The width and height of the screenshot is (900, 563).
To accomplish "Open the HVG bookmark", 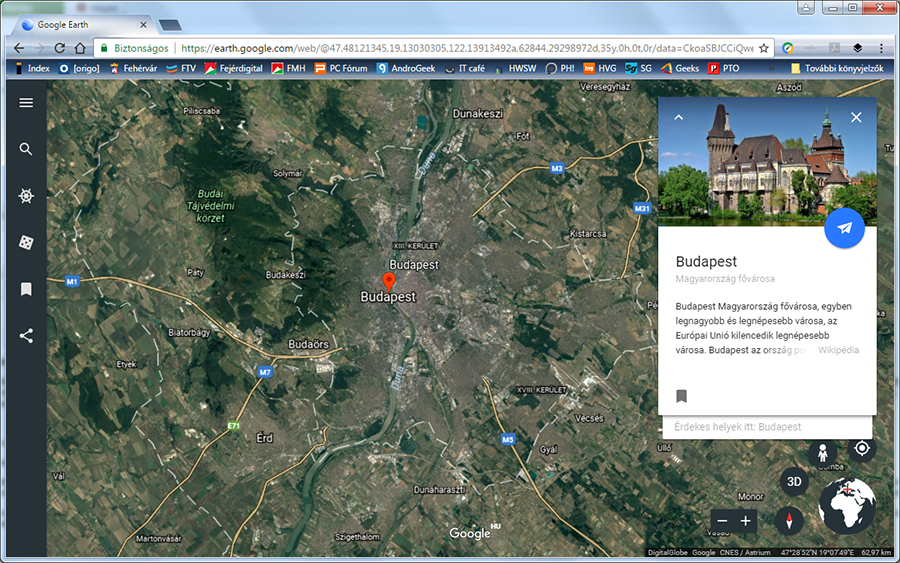I will point(600,68).
